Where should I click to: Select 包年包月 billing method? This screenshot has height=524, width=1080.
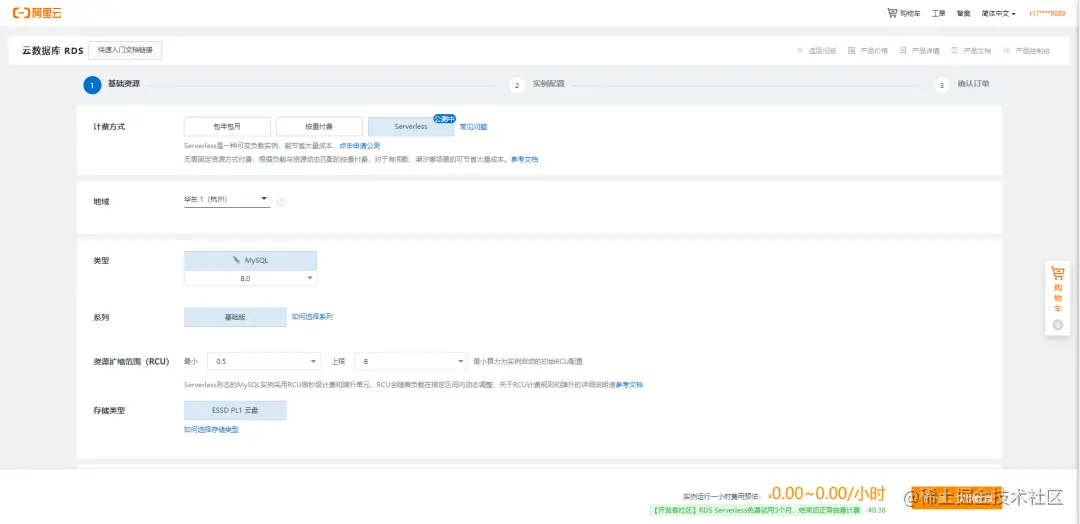pyautogui.click(x=227, y=127)
